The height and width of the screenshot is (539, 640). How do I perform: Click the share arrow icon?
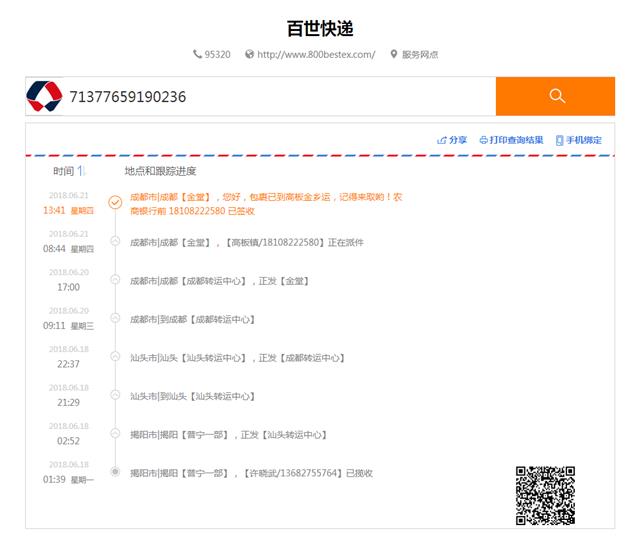point(441,140)
